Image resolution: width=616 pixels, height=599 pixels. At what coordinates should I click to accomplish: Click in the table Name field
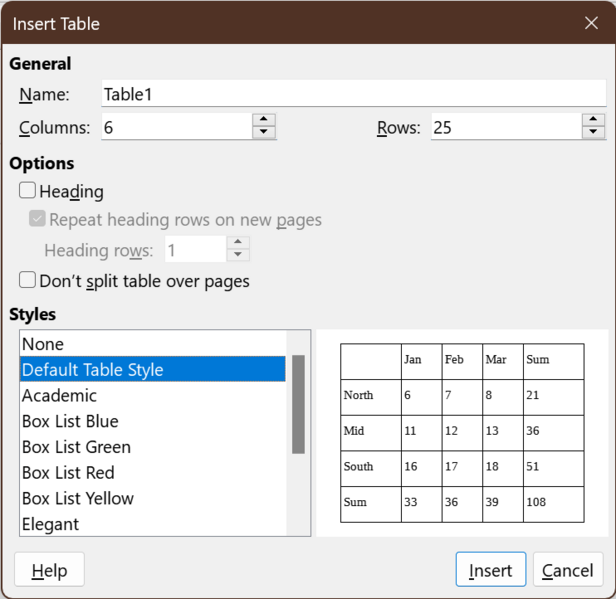click(x=353, y=94)
